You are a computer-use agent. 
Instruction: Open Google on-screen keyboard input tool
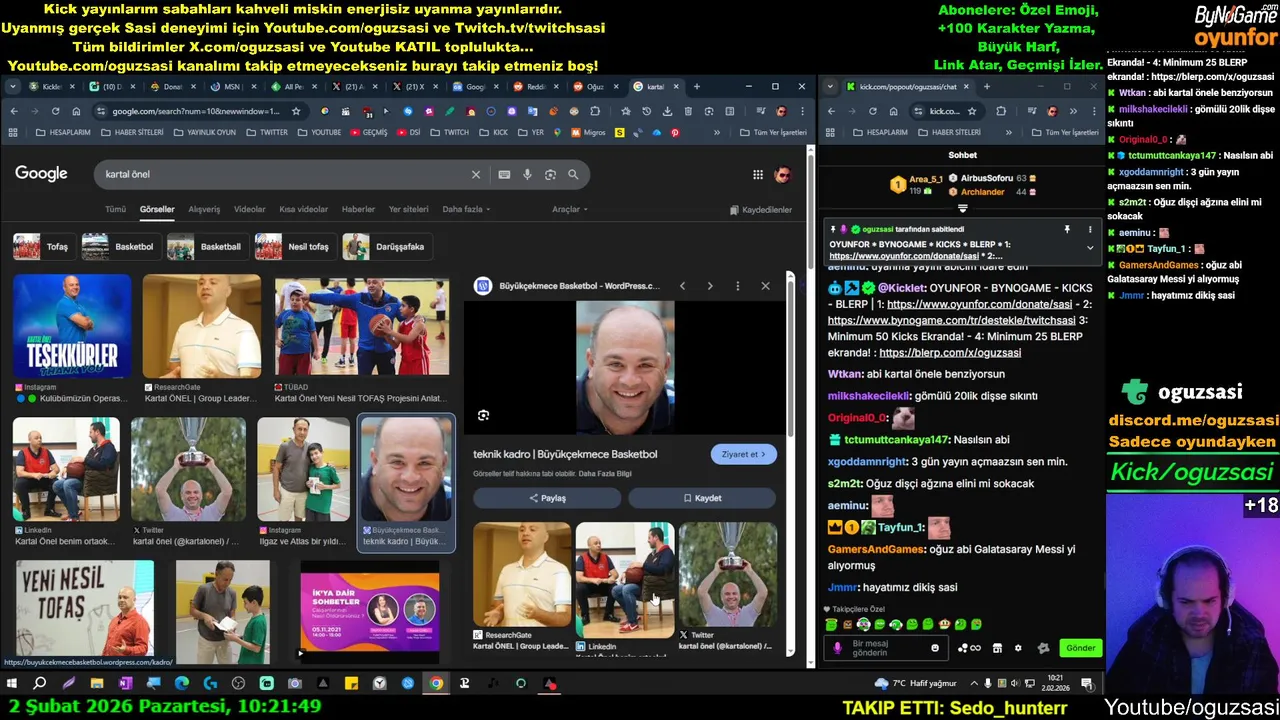coord(504,174)
